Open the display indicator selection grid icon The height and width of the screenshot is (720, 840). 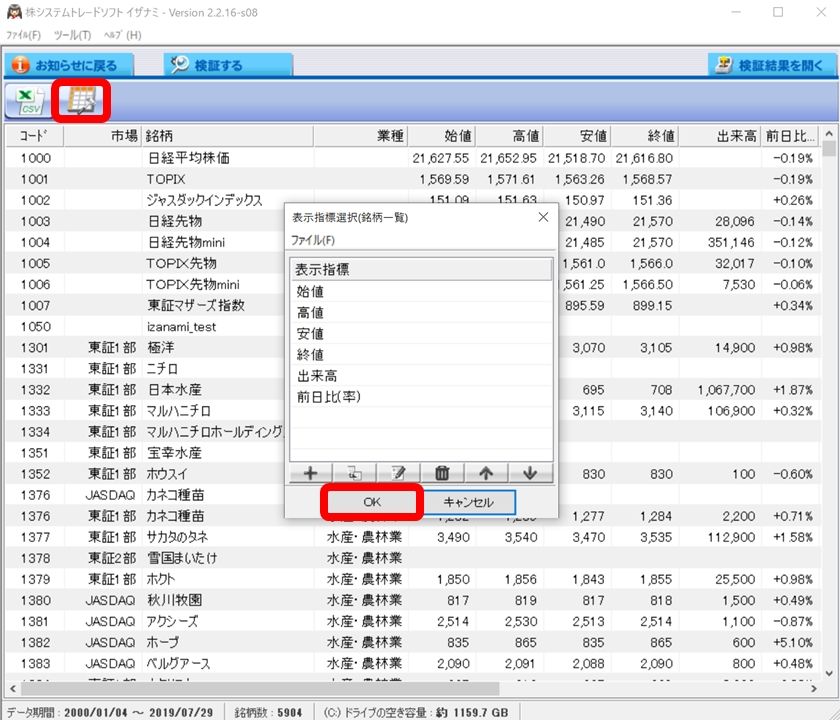[x=81, y=100]
